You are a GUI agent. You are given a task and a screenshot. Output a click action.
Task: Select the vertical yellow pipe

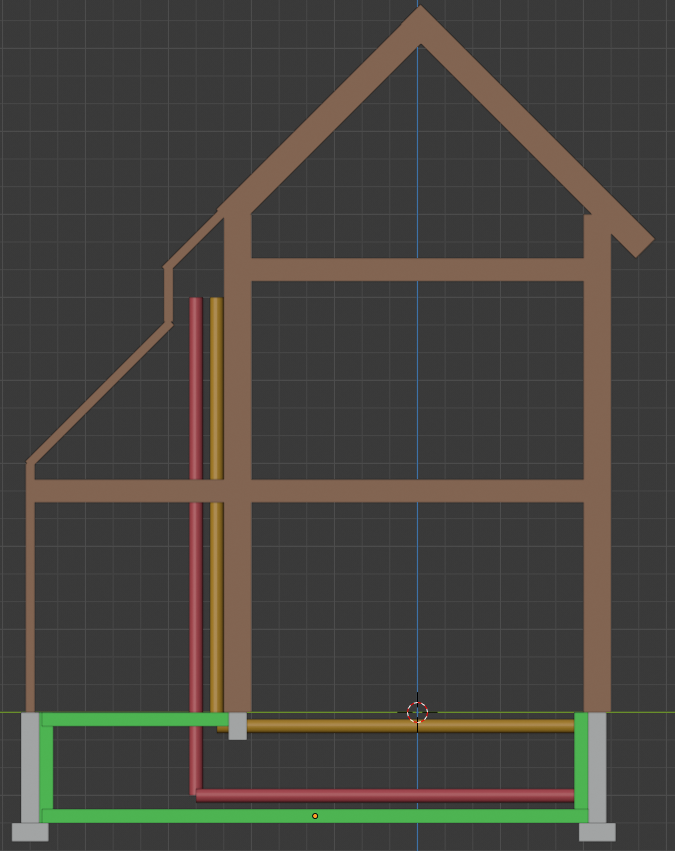pyautogui.click(x=216, y=505)
